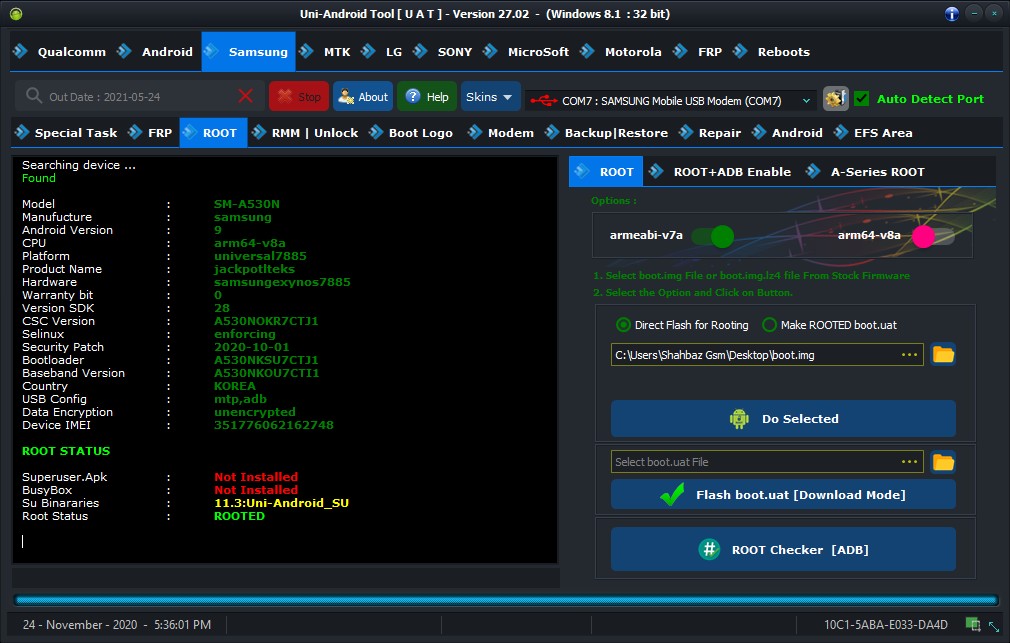Click the three dots in boot.img path field

(909, 355)
